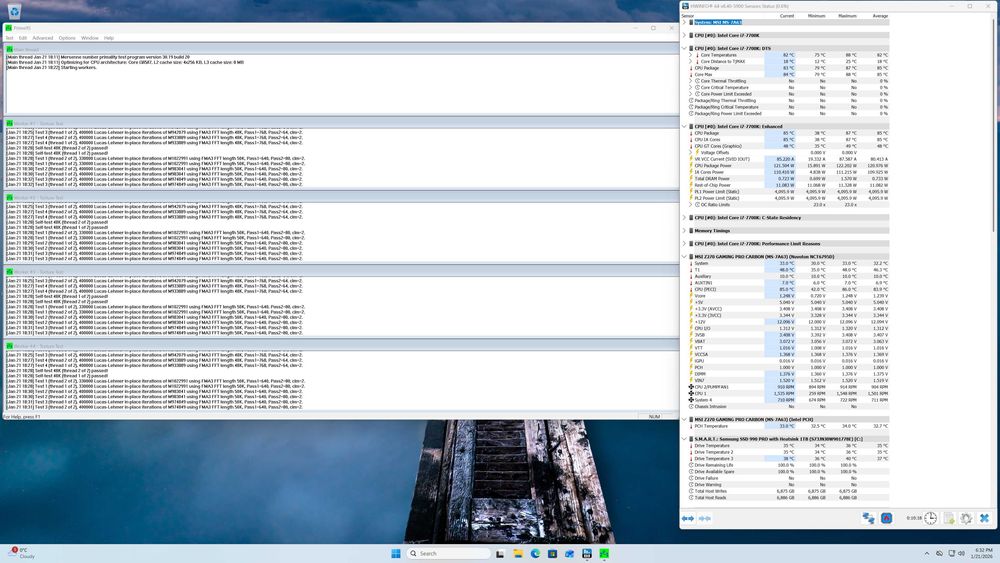Click the Worker #3 subwindow icon
The width and height of the screenshot is (1000, 563).
[10, 272]
